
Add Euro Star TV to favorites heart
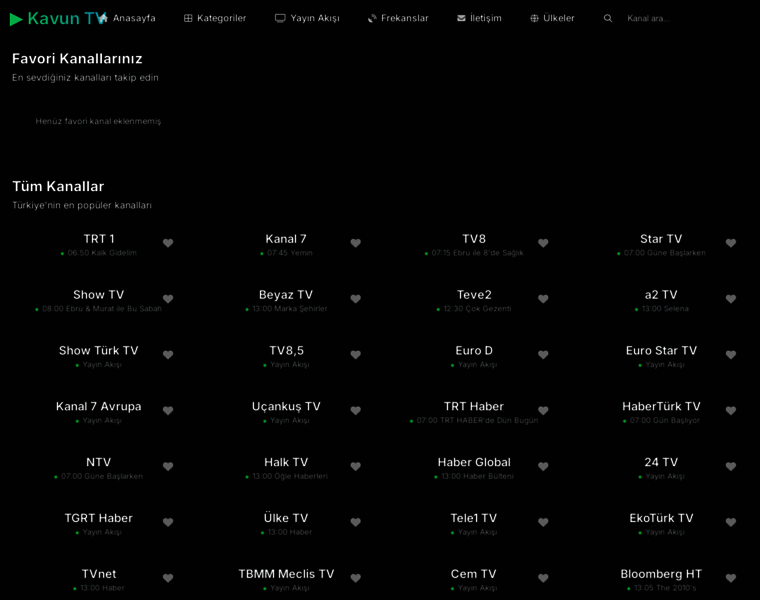coord(731,354)
